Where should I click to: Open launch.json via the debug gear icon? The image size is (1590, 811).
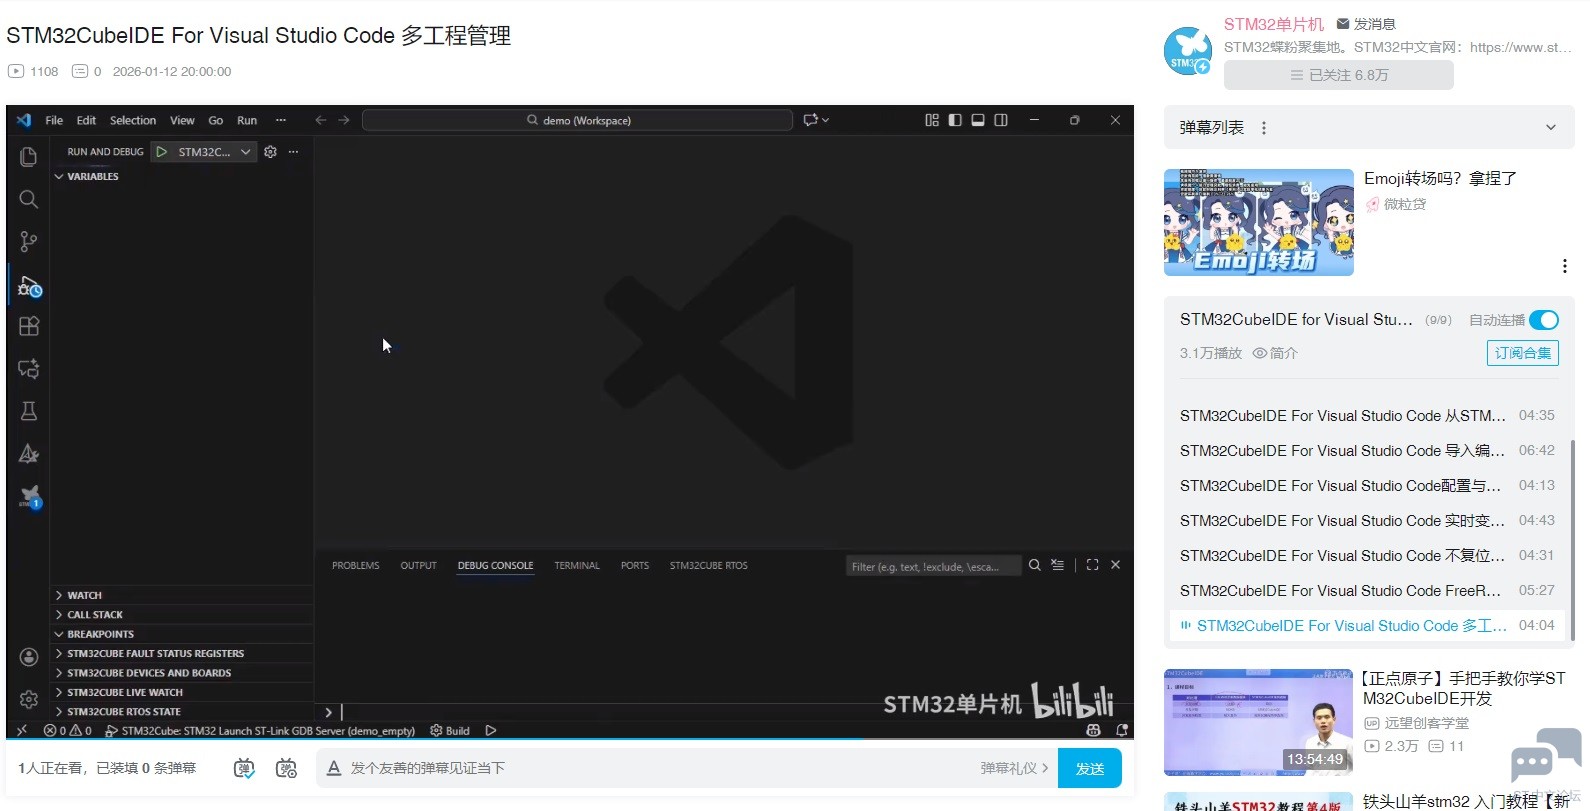(x=270, y=152)
